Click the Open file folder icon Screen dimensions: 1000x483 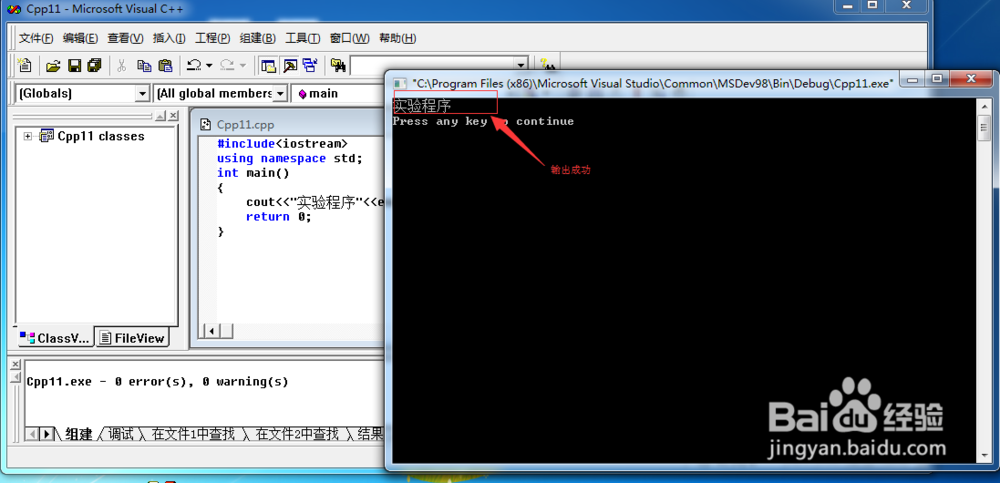(54, 65)
